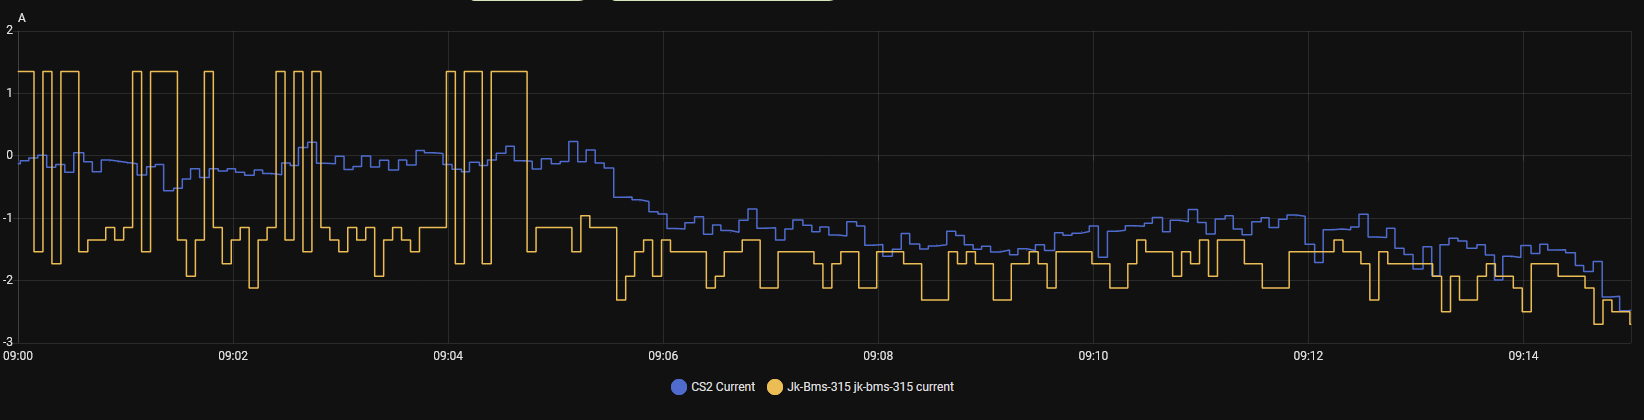Click the 09:00 time axis label

[18, 355]
